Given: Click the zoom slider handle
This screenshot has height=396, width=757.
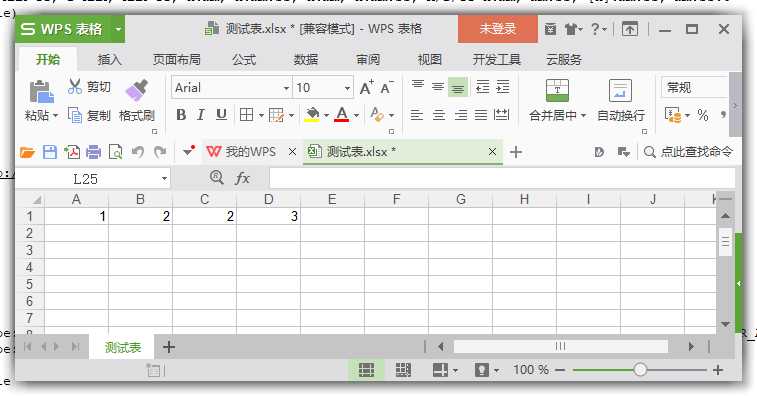Looking at the screenshot, I should tap(640, 370).
